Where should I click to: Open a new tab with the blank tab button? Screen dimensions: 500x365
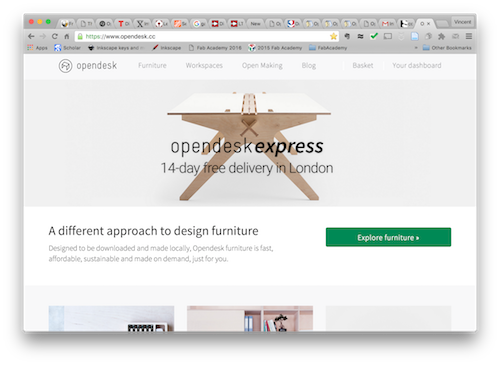coord(442,24)
